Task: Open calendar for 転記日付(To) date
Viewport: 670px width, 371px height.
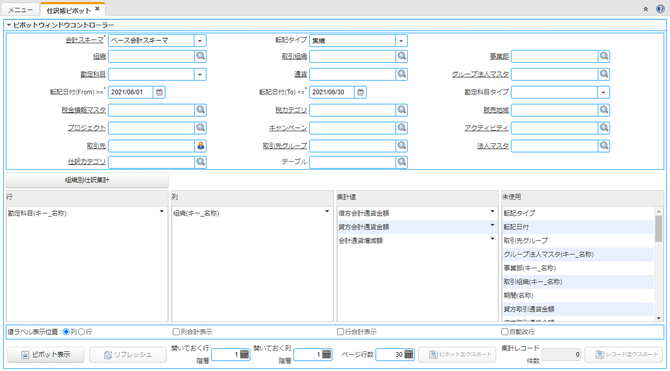Action: pyautogui.click(x=361, y=92)
